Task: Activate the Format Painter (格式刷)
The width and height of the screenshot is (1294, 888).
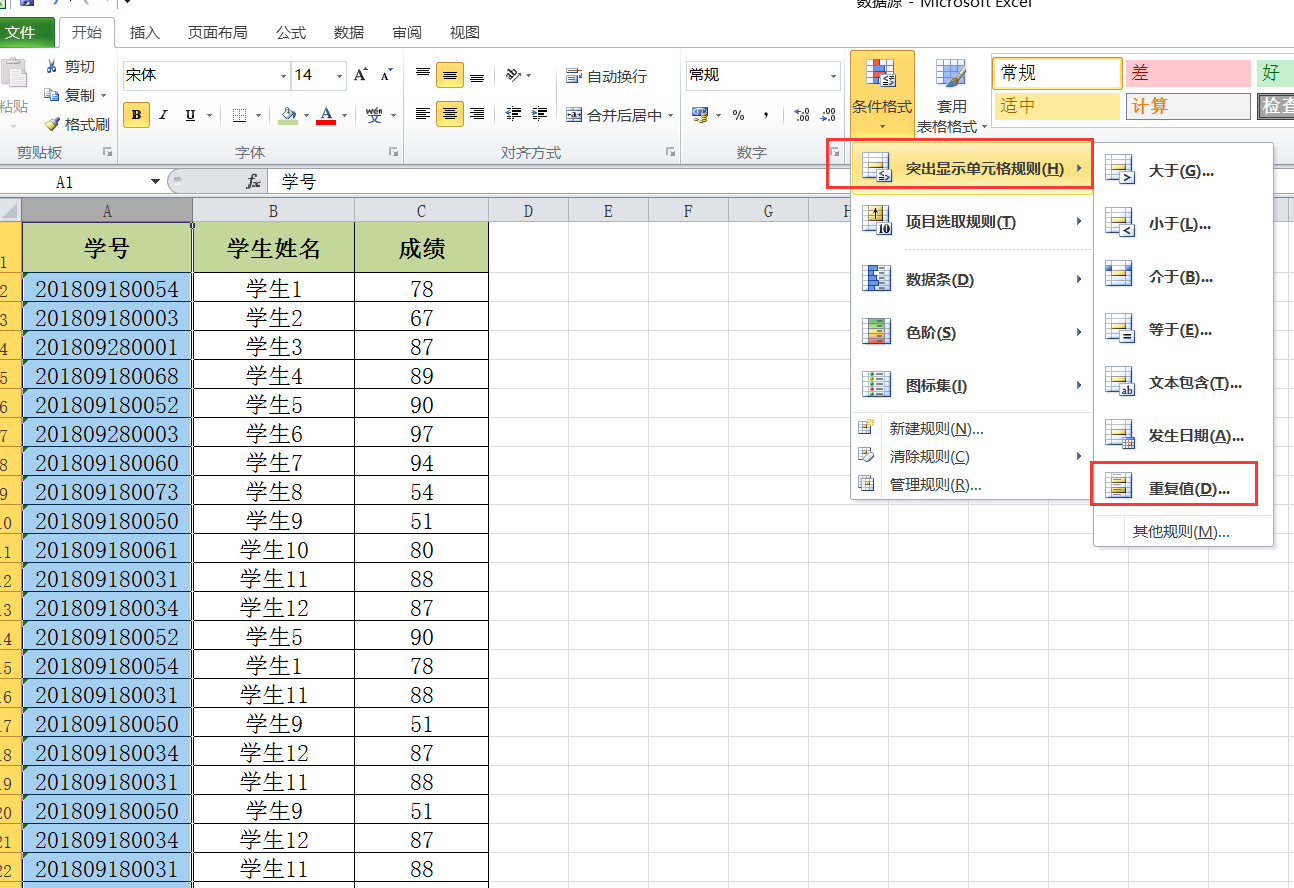Action: [76, 125]
